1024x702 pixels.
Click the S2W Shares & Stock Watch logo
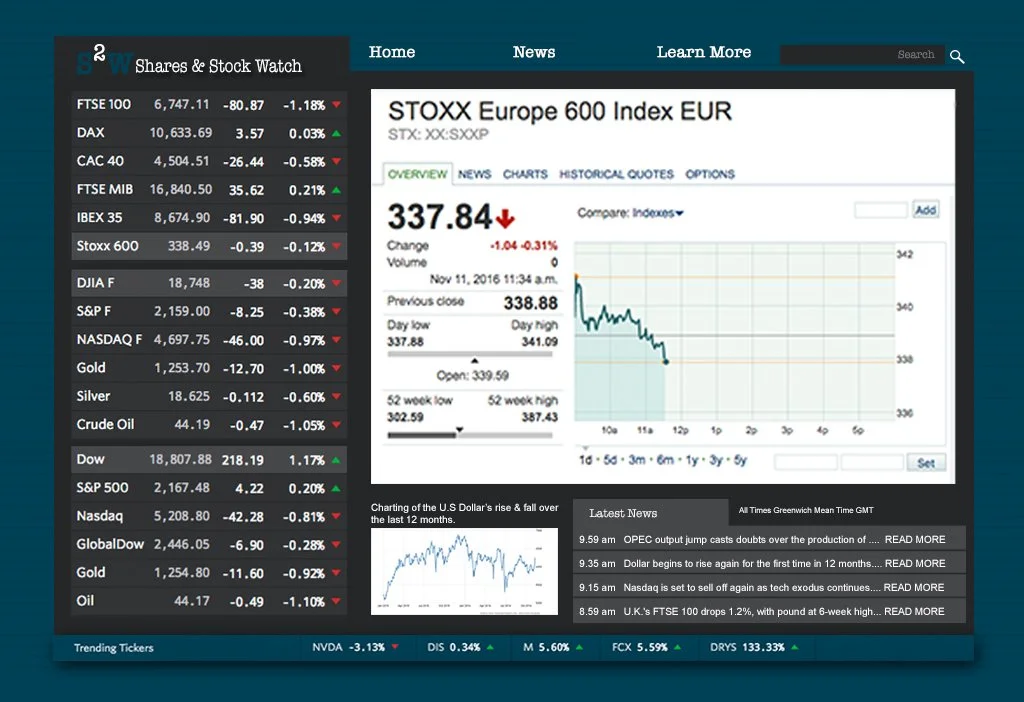189,61
